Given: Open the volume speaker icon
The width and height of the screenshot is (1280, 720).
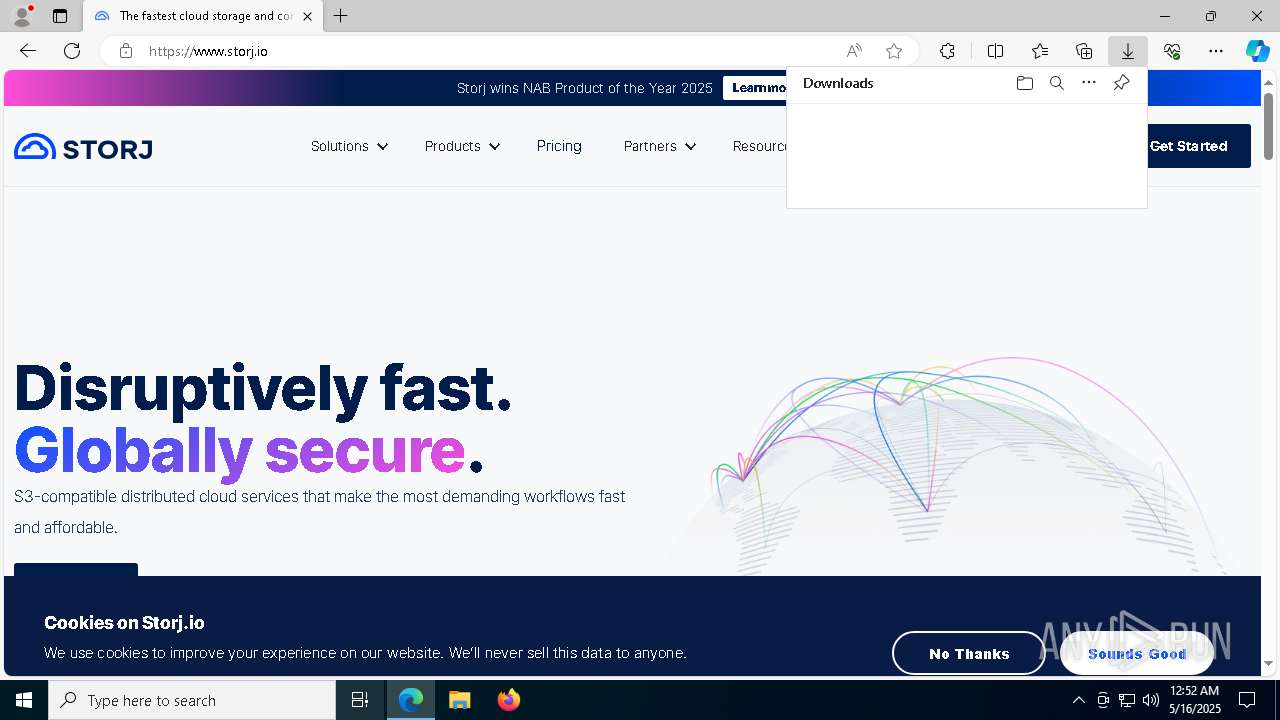Looking at the screenshot, I should pyautogui.click(x=1151, y=700).
